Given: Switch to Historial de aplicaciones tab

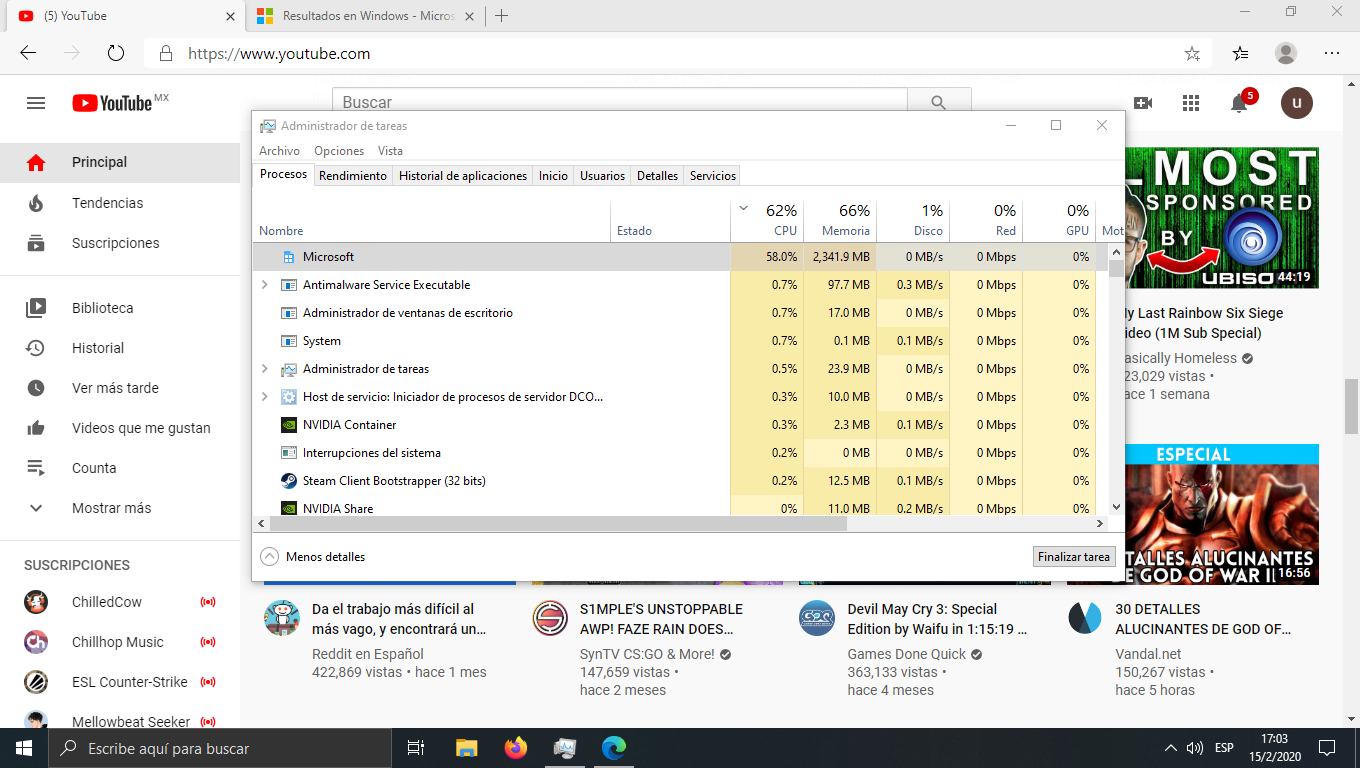Looking at the screenshot, I should click(x=463, y=176).
